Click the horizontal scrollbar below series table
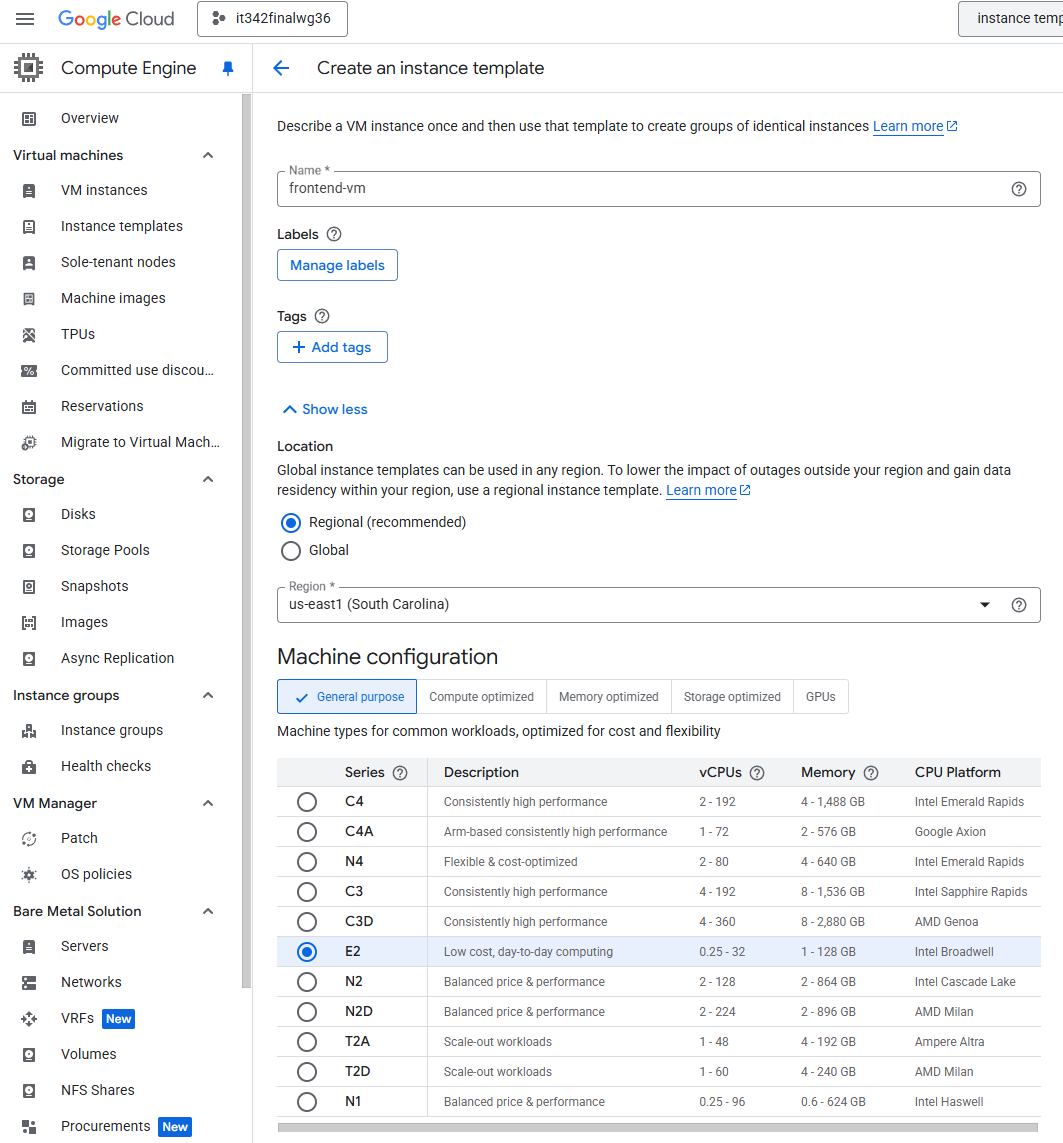The image size is (1063, 1143). pos(658,1127)
